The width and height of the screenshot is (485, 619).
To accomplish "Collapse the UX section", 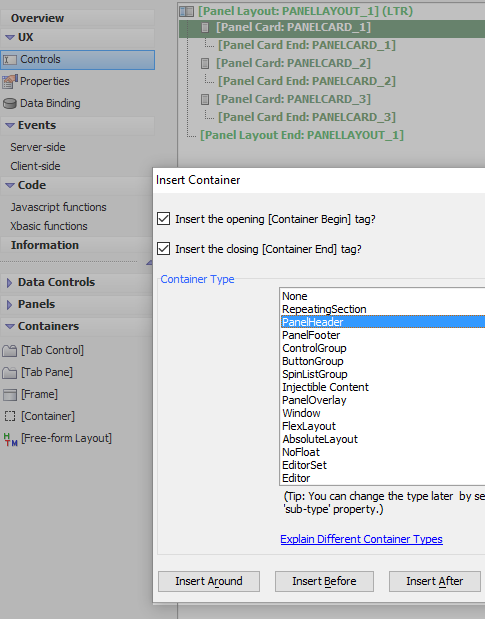I will click(10, 38).
